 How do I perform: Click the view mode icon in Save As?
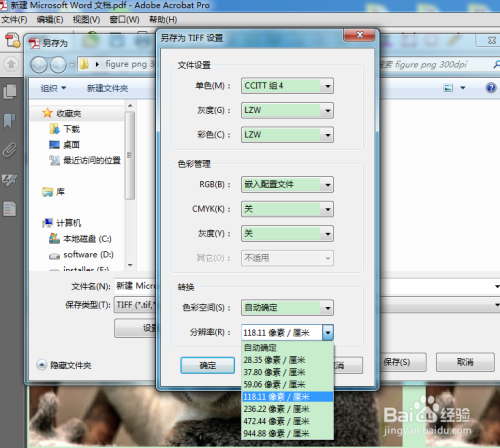pos(448,88)
